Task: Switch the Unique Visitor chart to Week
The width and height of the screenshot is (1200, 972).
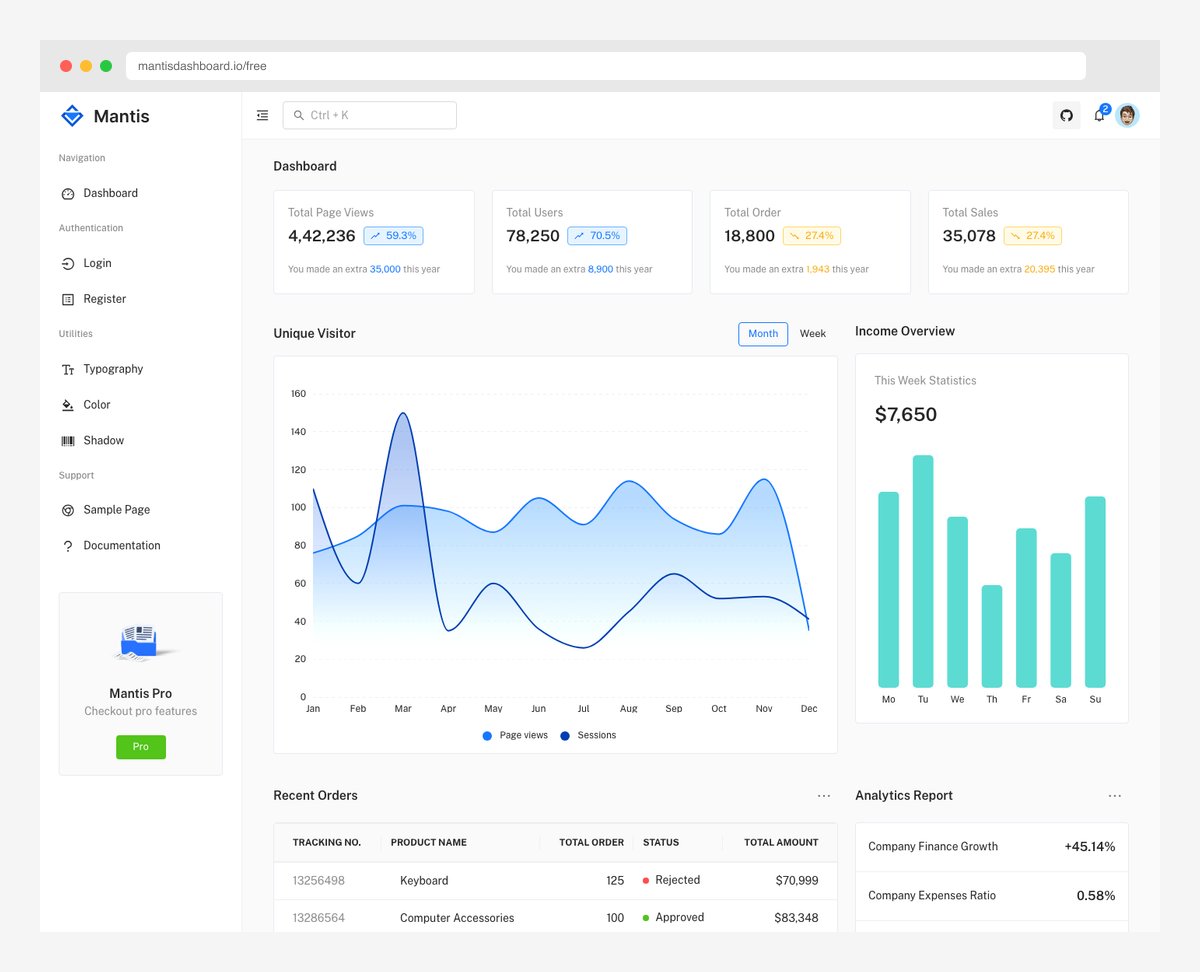Action: click(812, 333)
